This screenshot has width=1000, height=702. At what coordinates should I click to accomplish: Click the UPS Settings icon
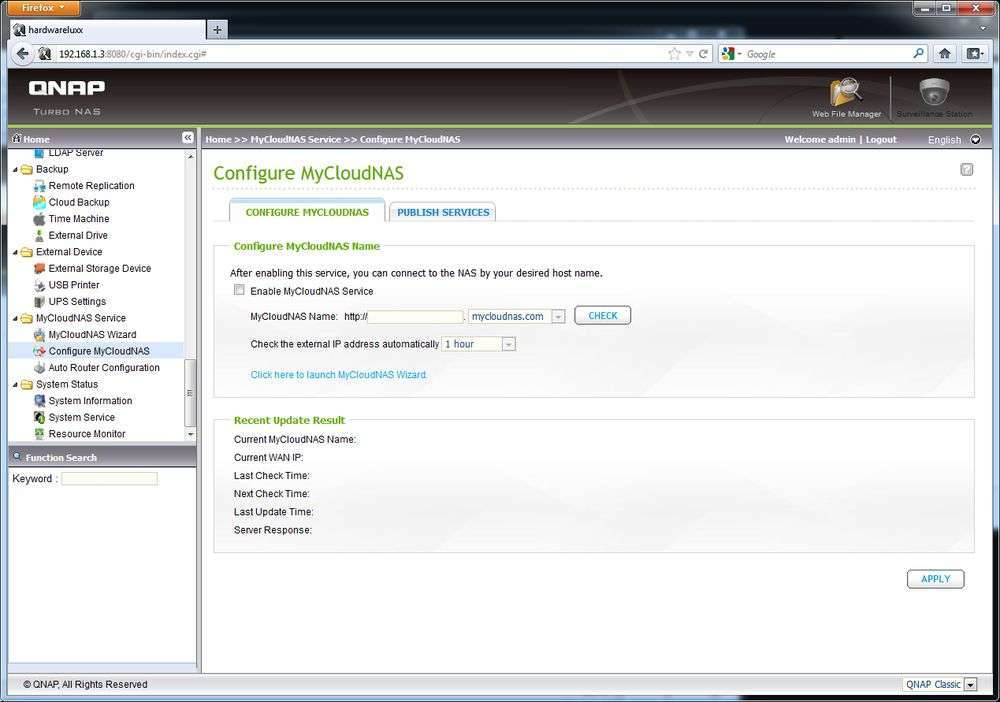point(40,302)
